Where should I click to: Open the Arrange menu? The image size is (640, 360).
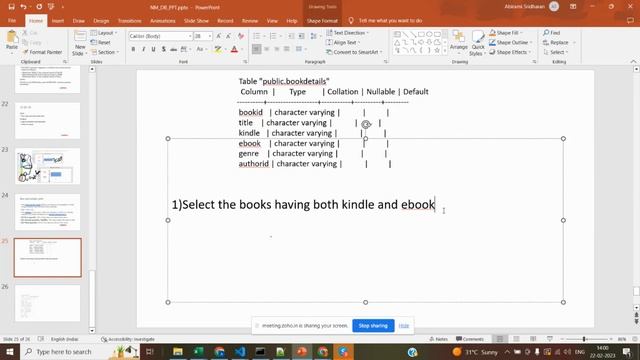click(458, 41)
